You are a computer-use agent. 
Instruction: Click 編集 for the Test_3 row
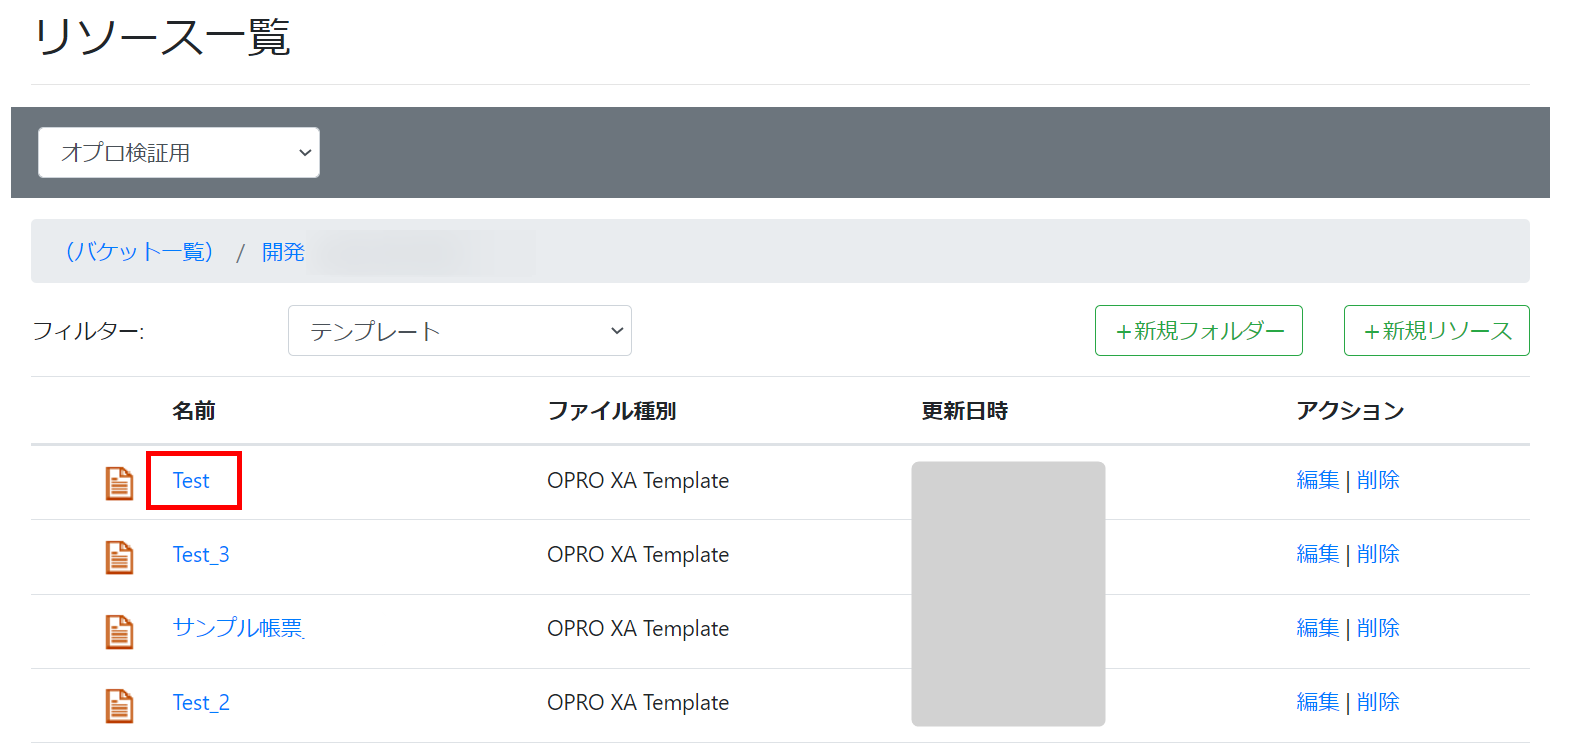pos(1317,554)
